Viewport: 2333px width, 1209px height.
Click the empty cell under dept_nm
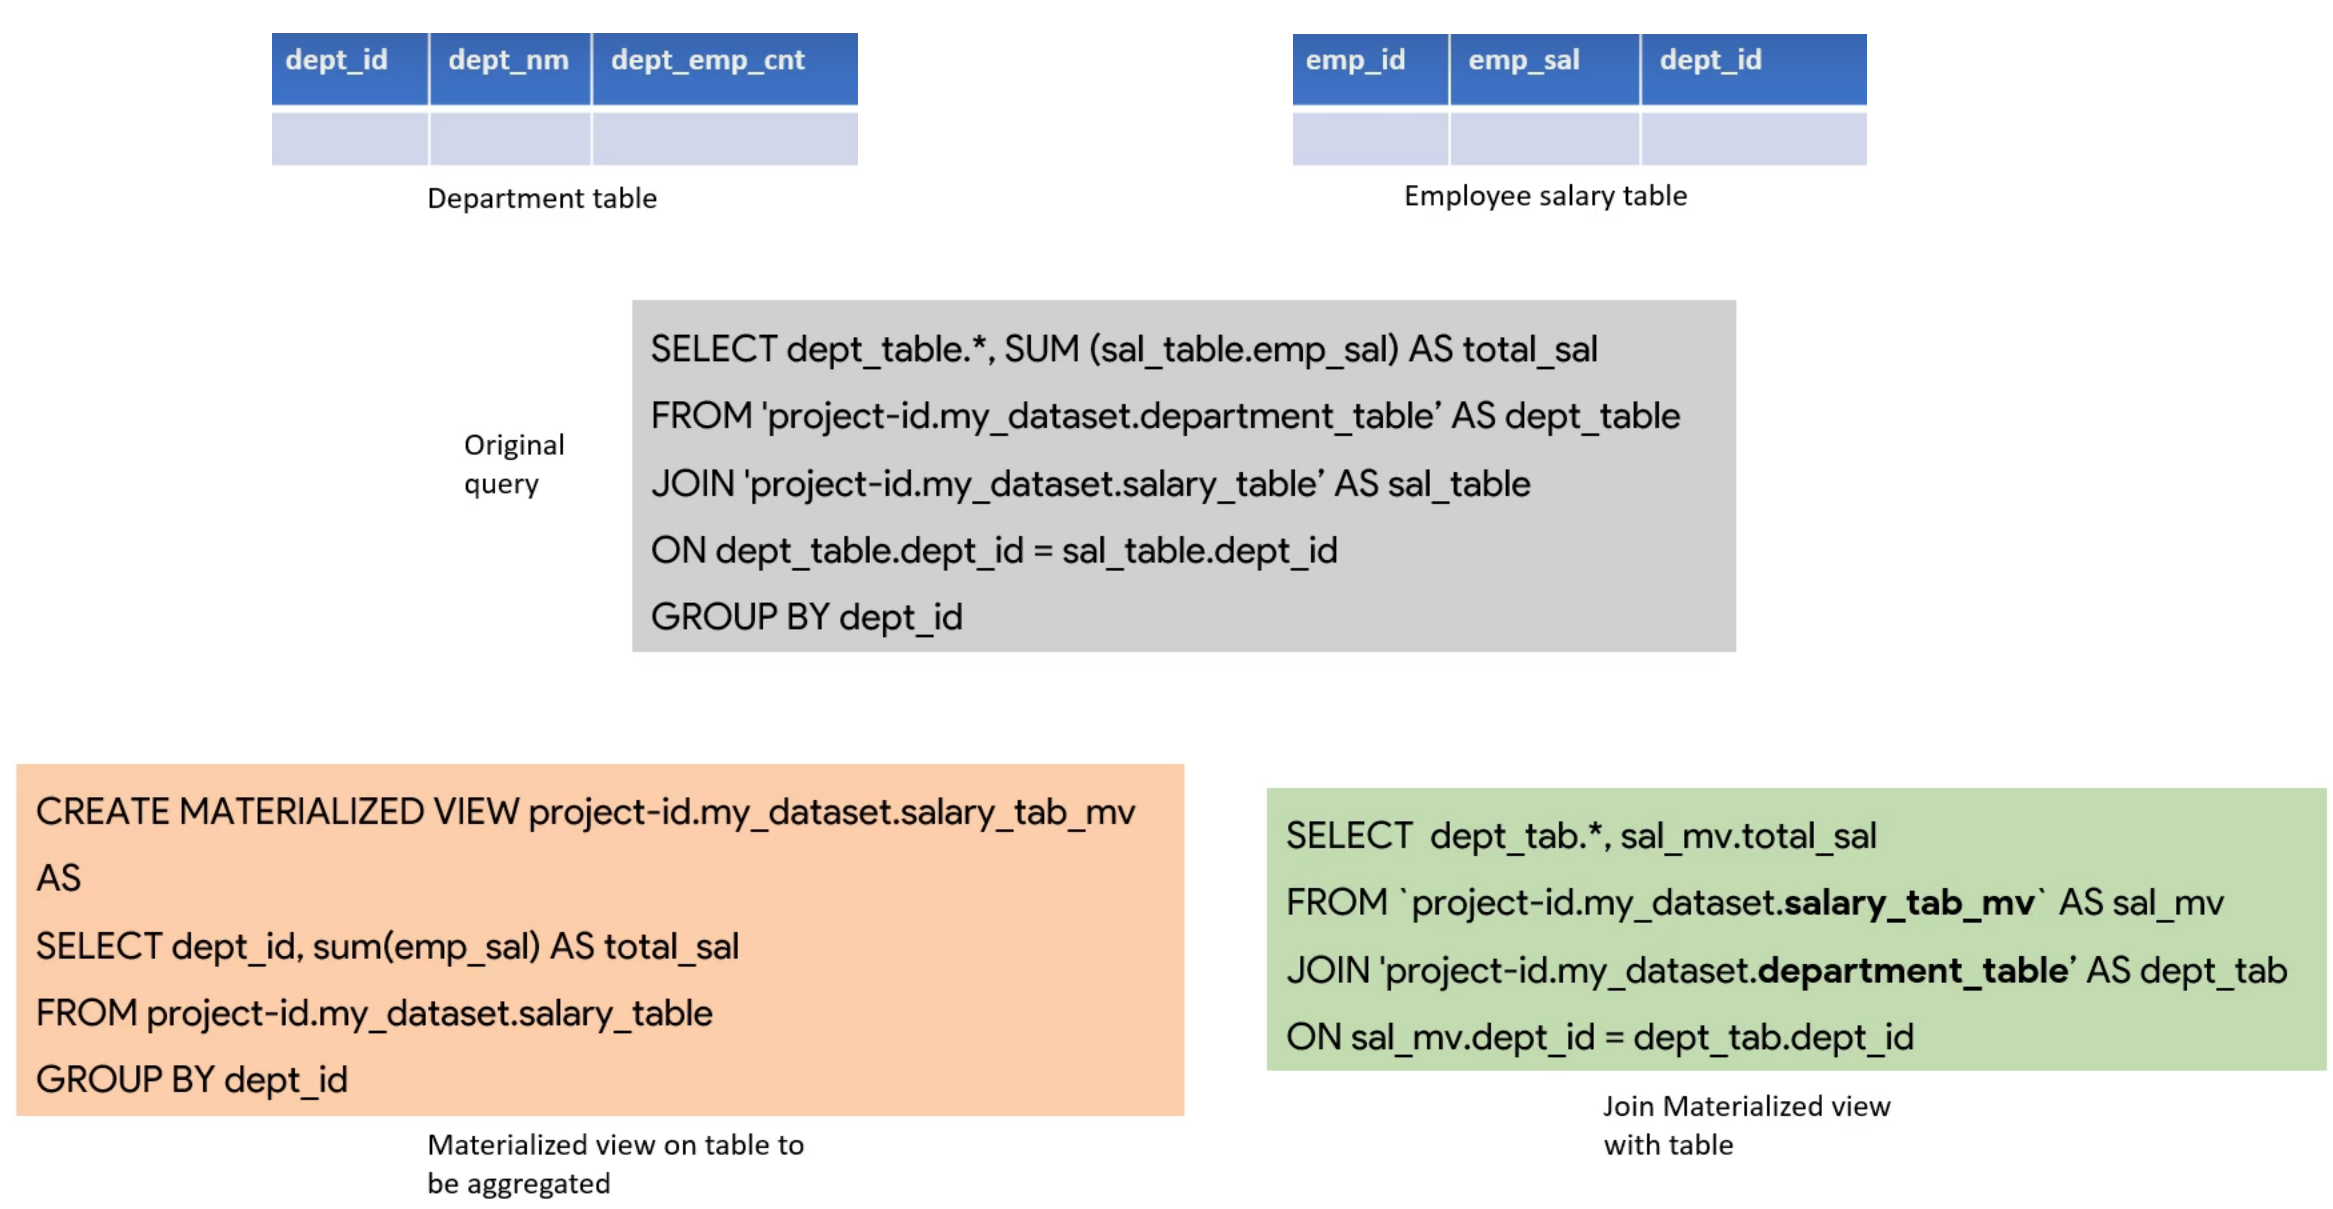point(510,138)
